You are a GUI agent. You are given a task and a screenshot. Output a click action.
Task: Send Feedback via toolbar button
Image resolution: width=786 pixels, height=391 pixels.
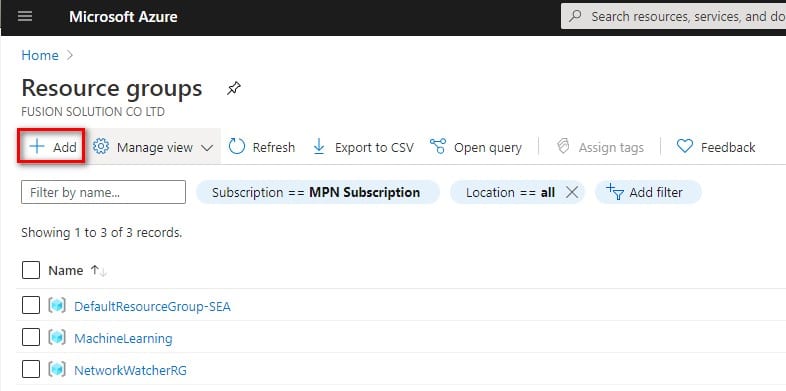[716, 147]
